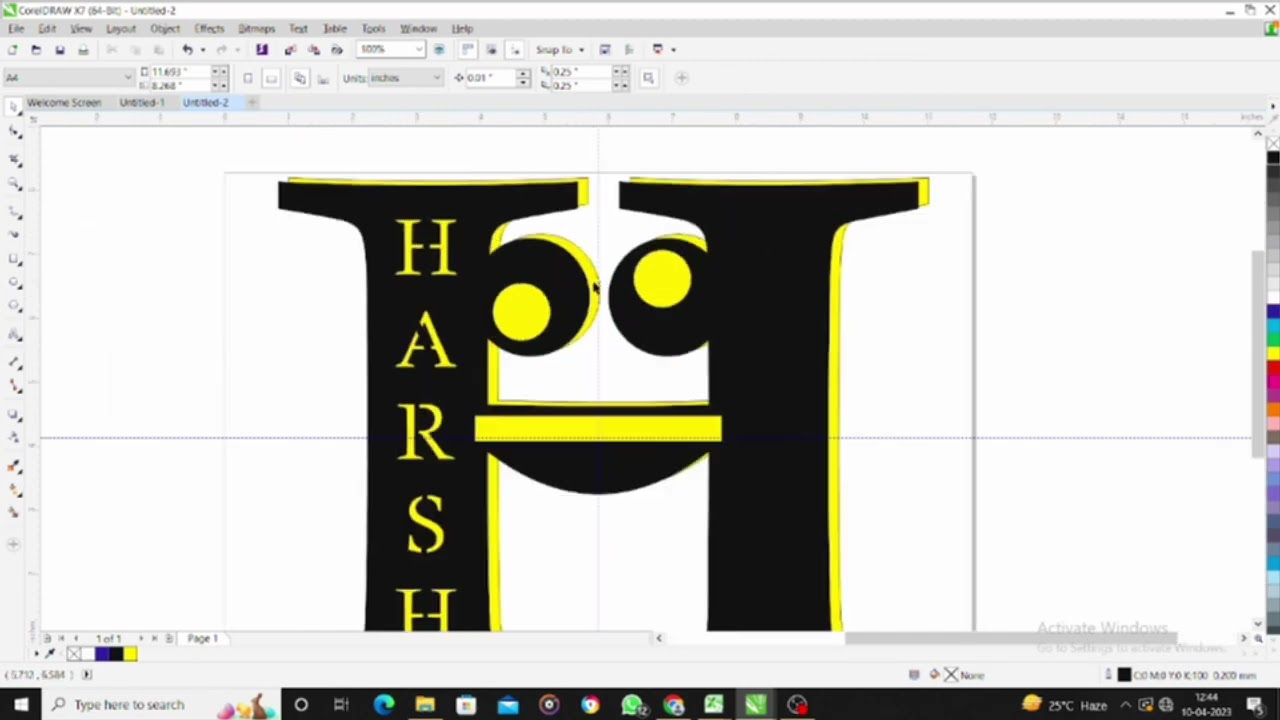Select the Parallel Dimension tool

14,362
